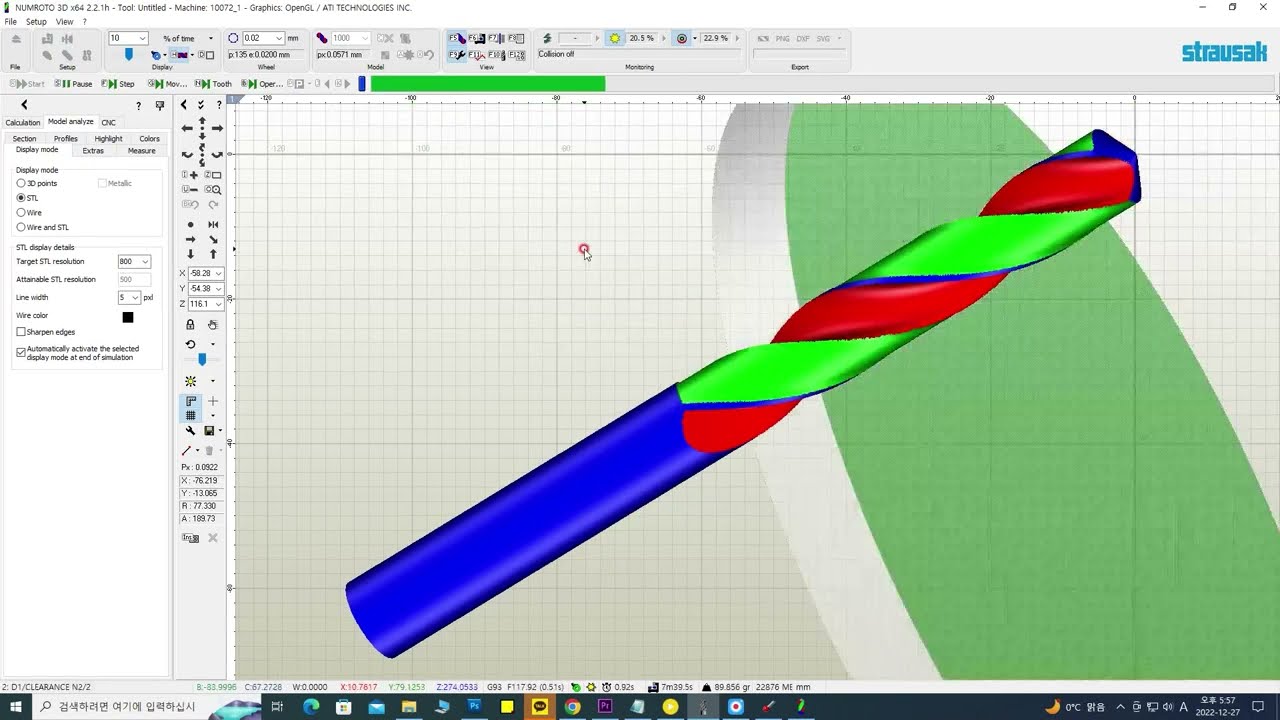Viewport: 1280px width, 720px height.
Task: Toggle automatically activate display mode checkbox
Action: 21,353
